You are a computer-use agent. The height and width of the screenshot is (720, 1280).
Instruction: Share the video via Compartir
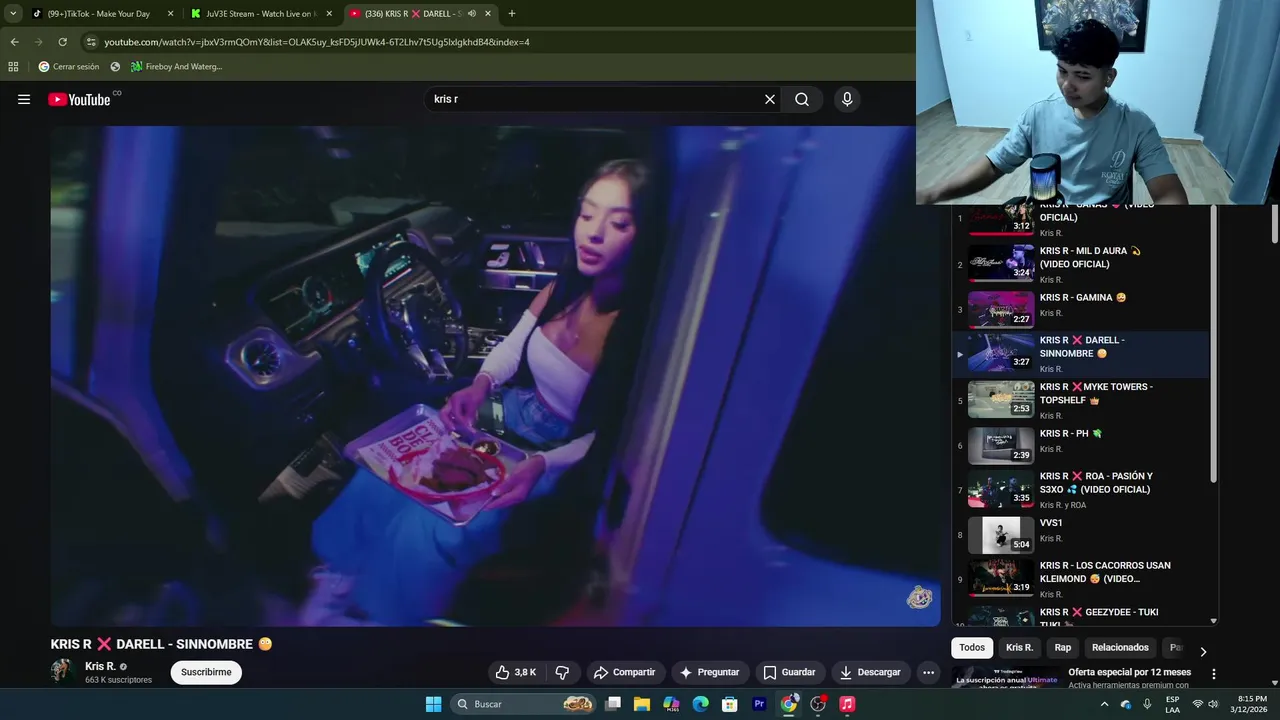624,672
